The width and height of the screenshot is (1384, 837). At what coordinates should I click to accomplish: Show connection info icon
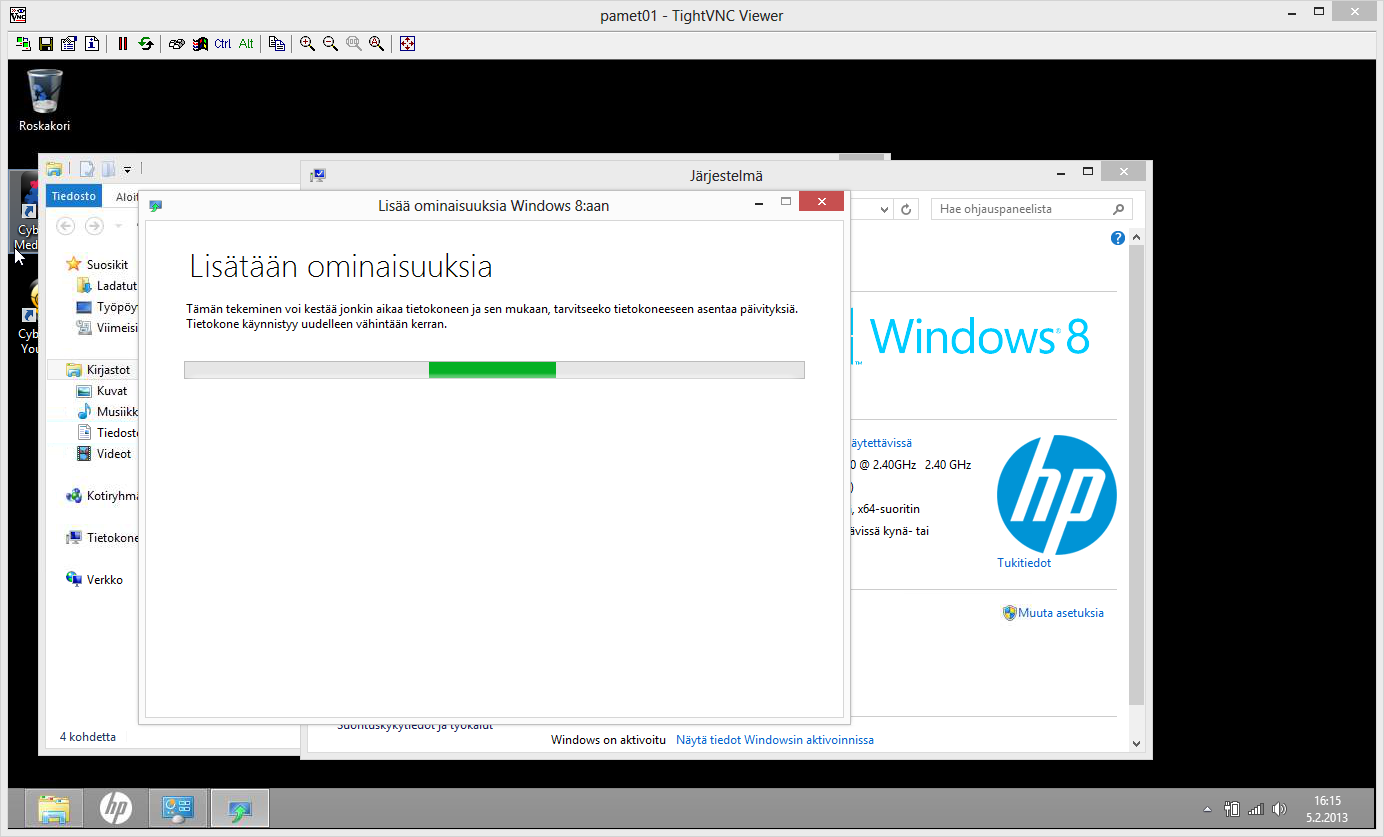click(92, 44)
